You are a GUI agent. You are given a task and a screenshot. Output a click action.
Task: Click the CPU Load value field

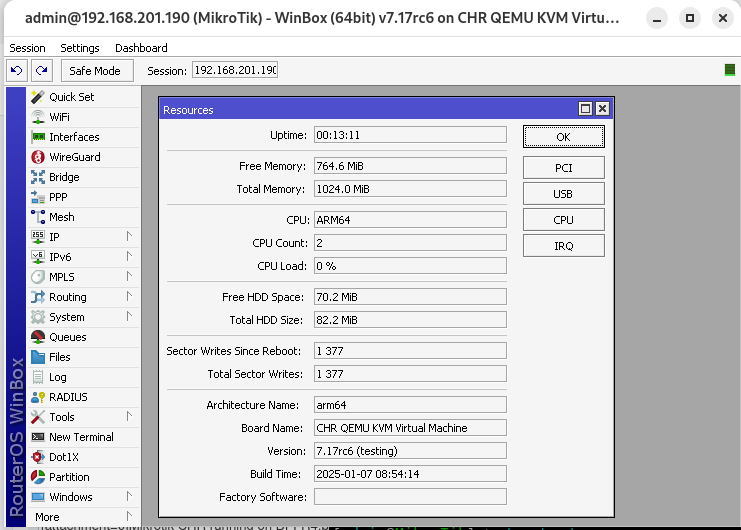410,266
